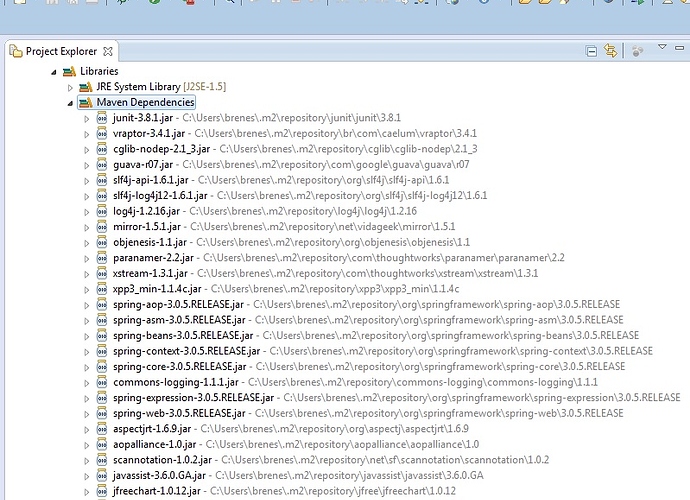This screenshot has height=500, width=690.
Task: Select slf4j-api-1.6.1.jar file name
Action: tap(150, 180)
